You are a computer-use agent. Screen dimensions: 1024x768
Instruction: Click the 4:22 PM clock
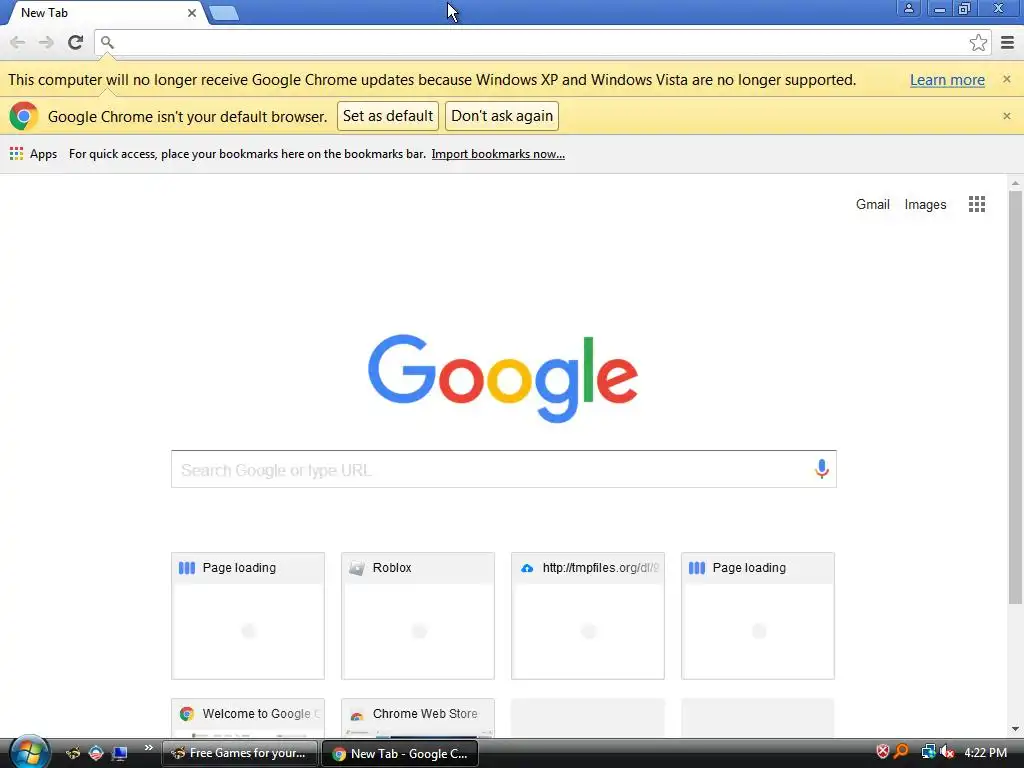985,753
